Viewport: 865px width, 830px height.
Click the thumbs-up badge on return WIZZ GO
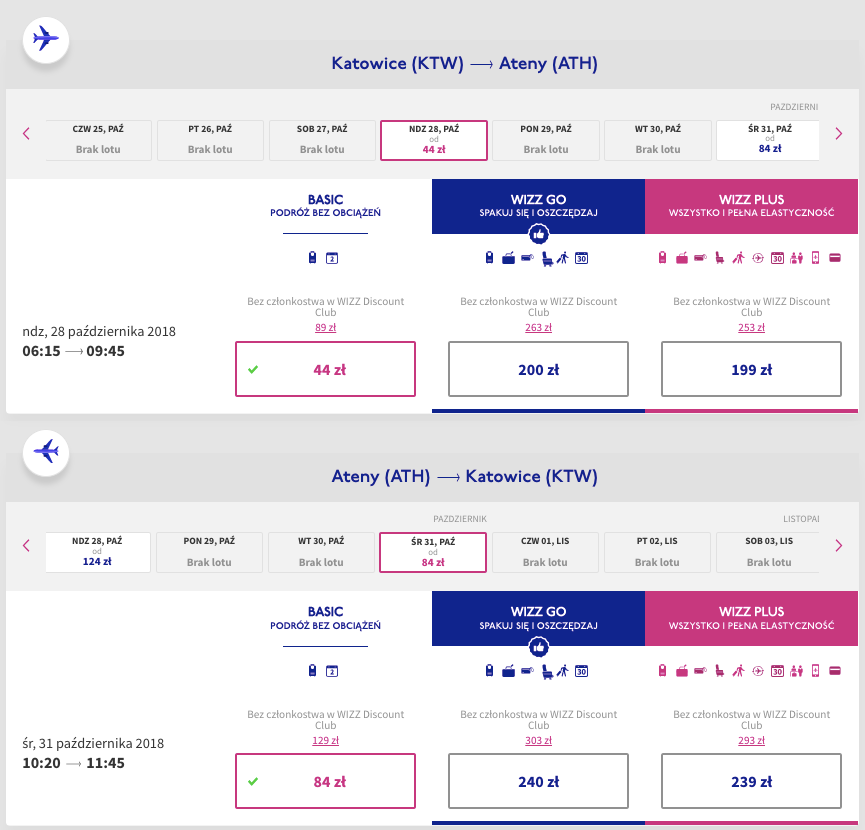[x=538, y=646]
